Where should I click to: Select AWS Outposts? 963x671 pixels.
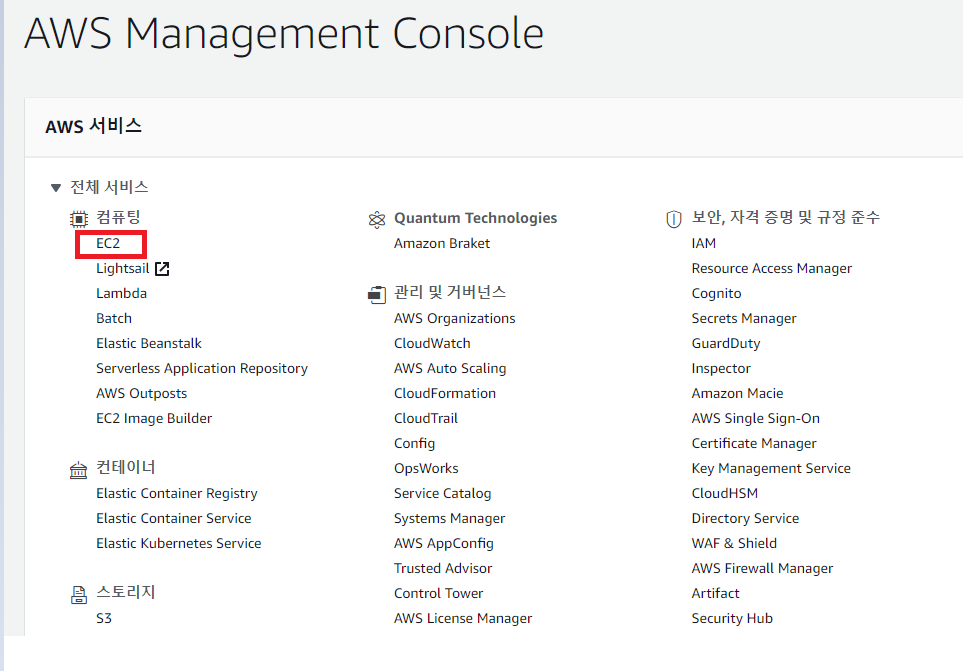coord(141,394)
